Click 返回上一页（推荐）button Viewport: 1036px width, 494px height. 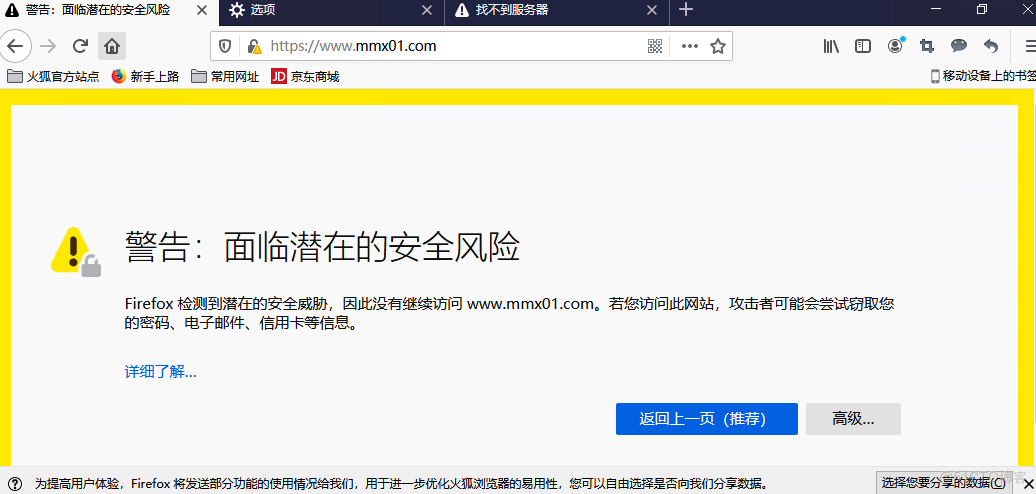pyautogui.click(x=706, y=419)
